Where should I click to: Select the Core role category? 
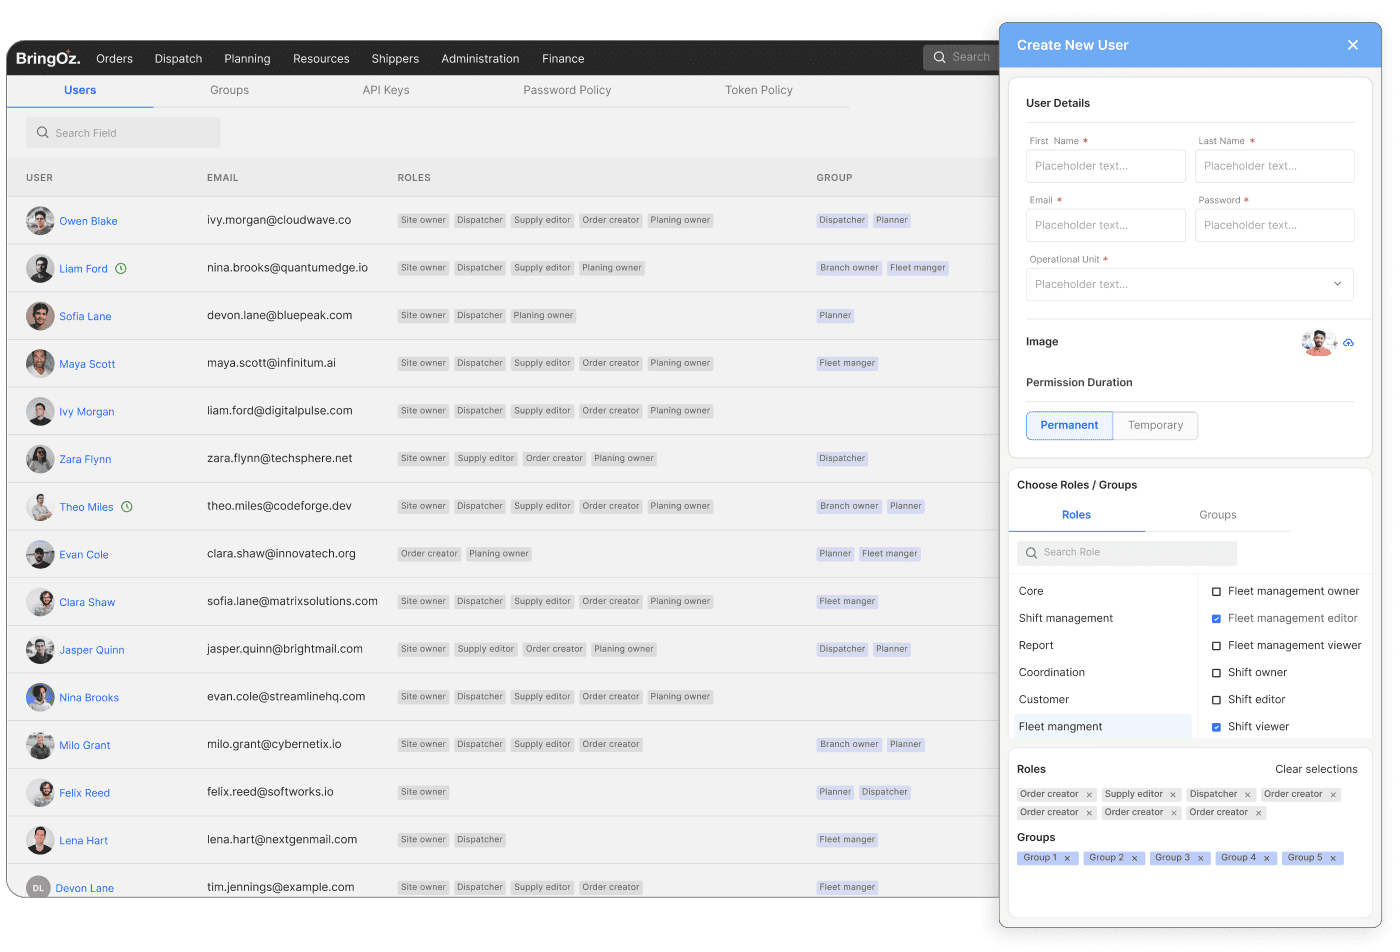pyautogui.click(x=1031, y=591)
